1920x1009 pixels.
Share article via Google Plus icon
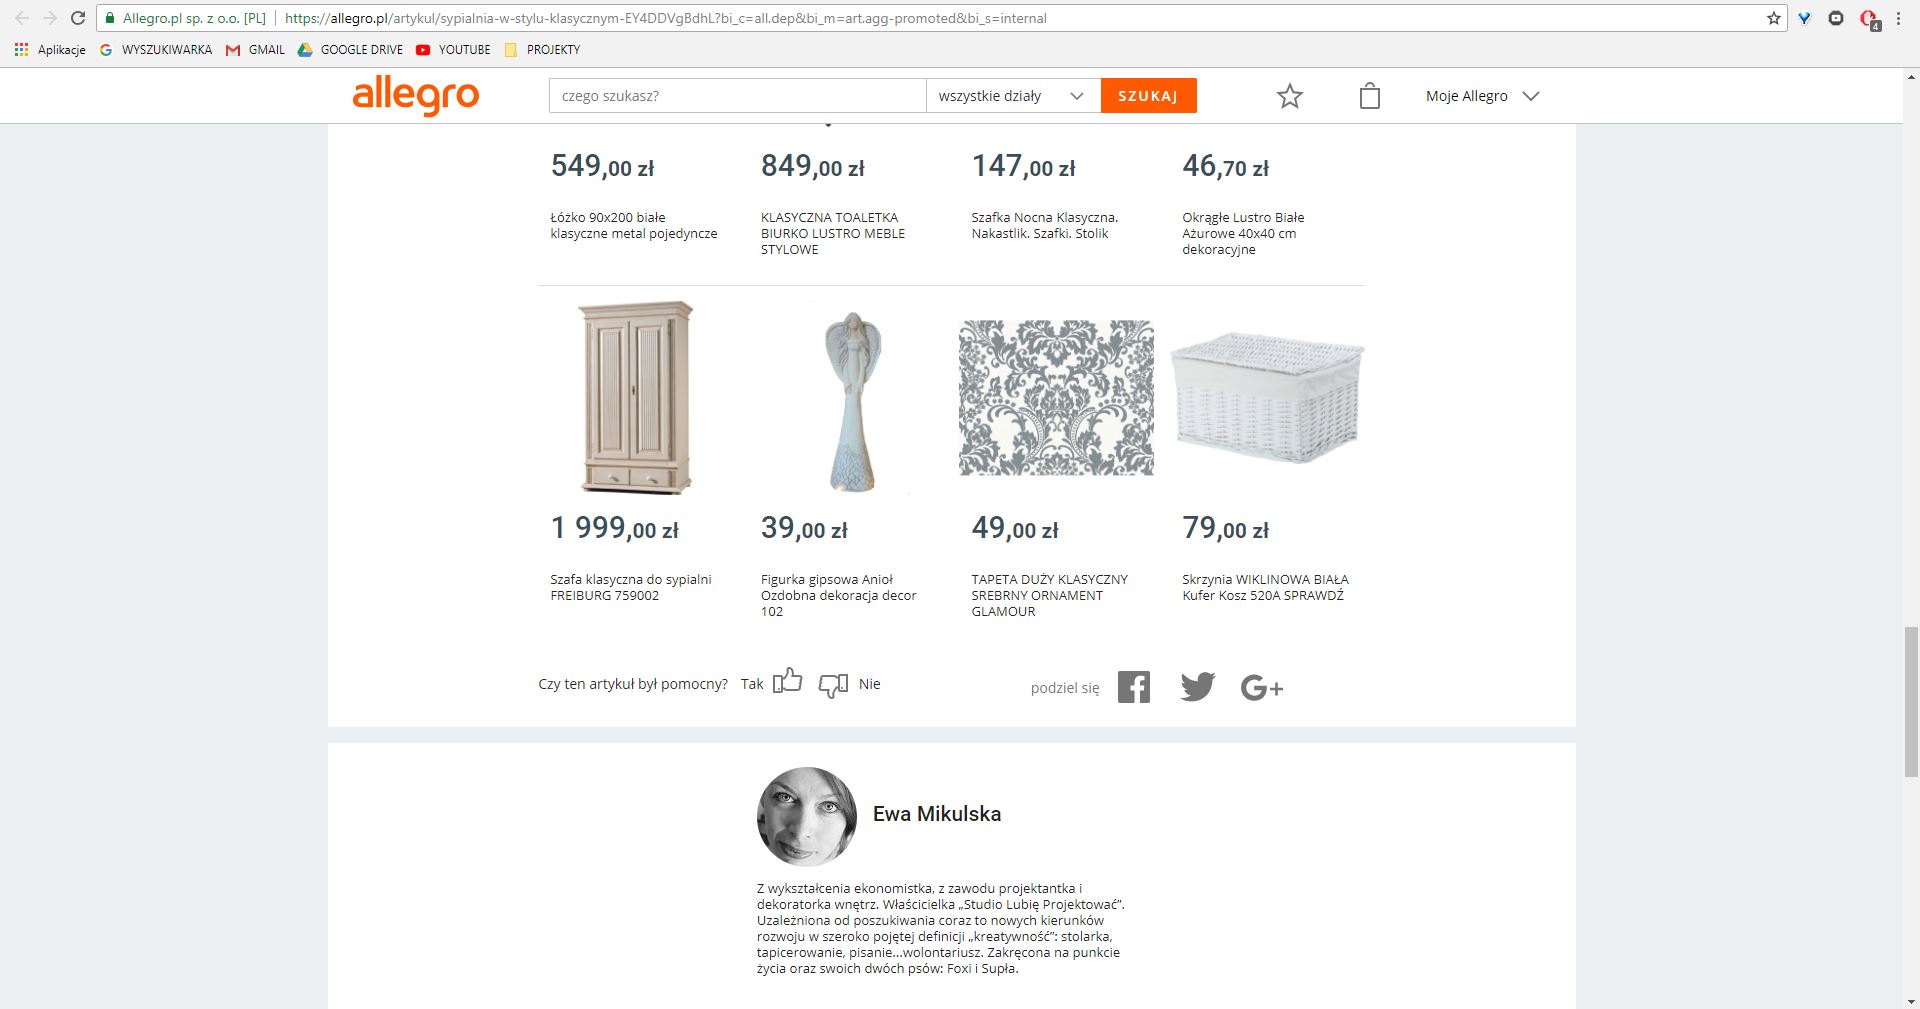coord(1262,688)
